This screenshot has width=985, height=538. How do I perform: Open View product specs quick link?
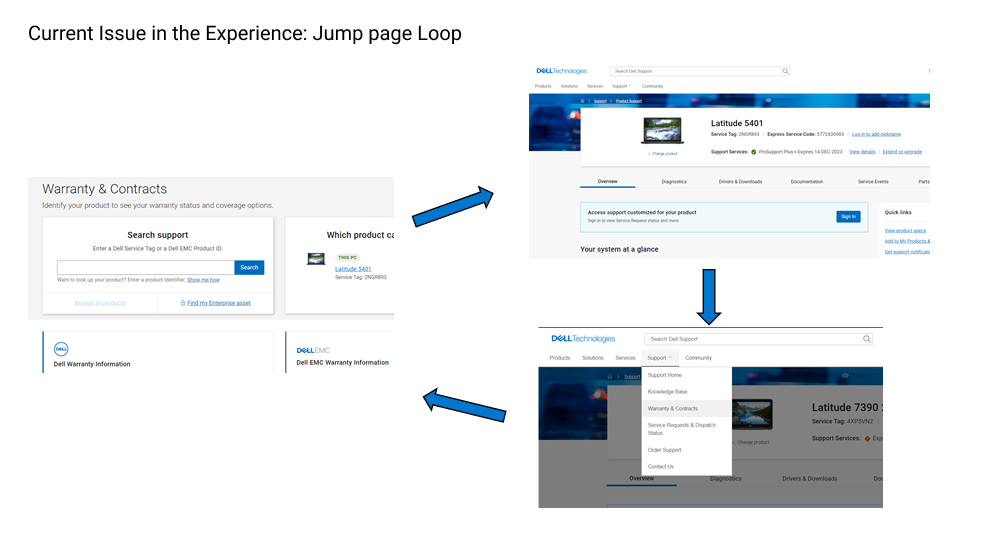(905, 231)
